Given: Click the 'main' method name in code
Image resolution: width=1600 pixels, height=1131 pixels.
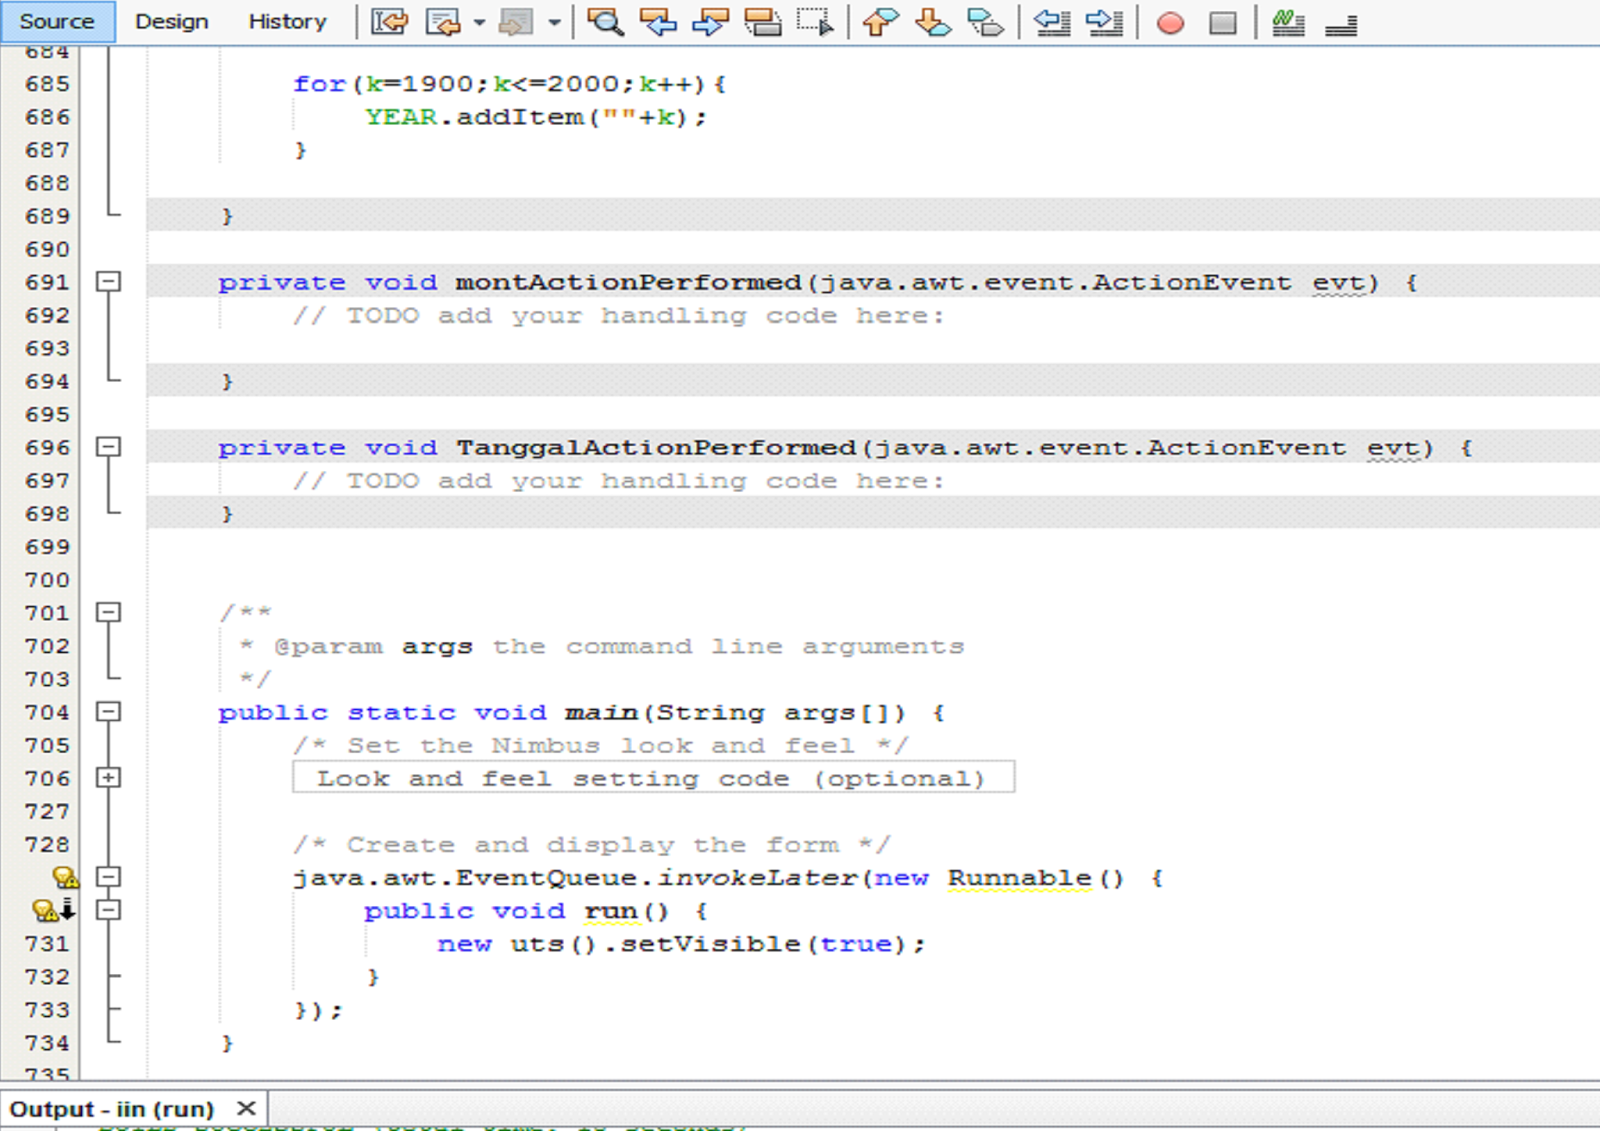Looking at the screenshot, I should coord(601,712).
